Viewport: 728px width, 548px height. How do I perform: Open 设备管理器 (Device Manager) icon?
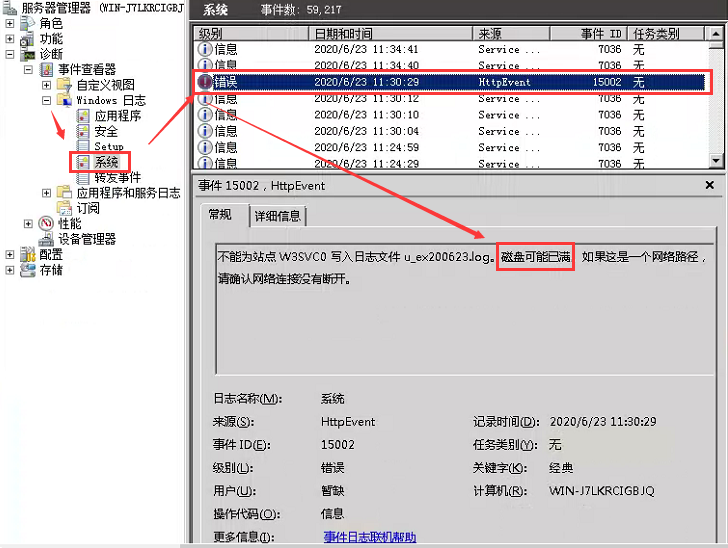(x=46, y=239)
